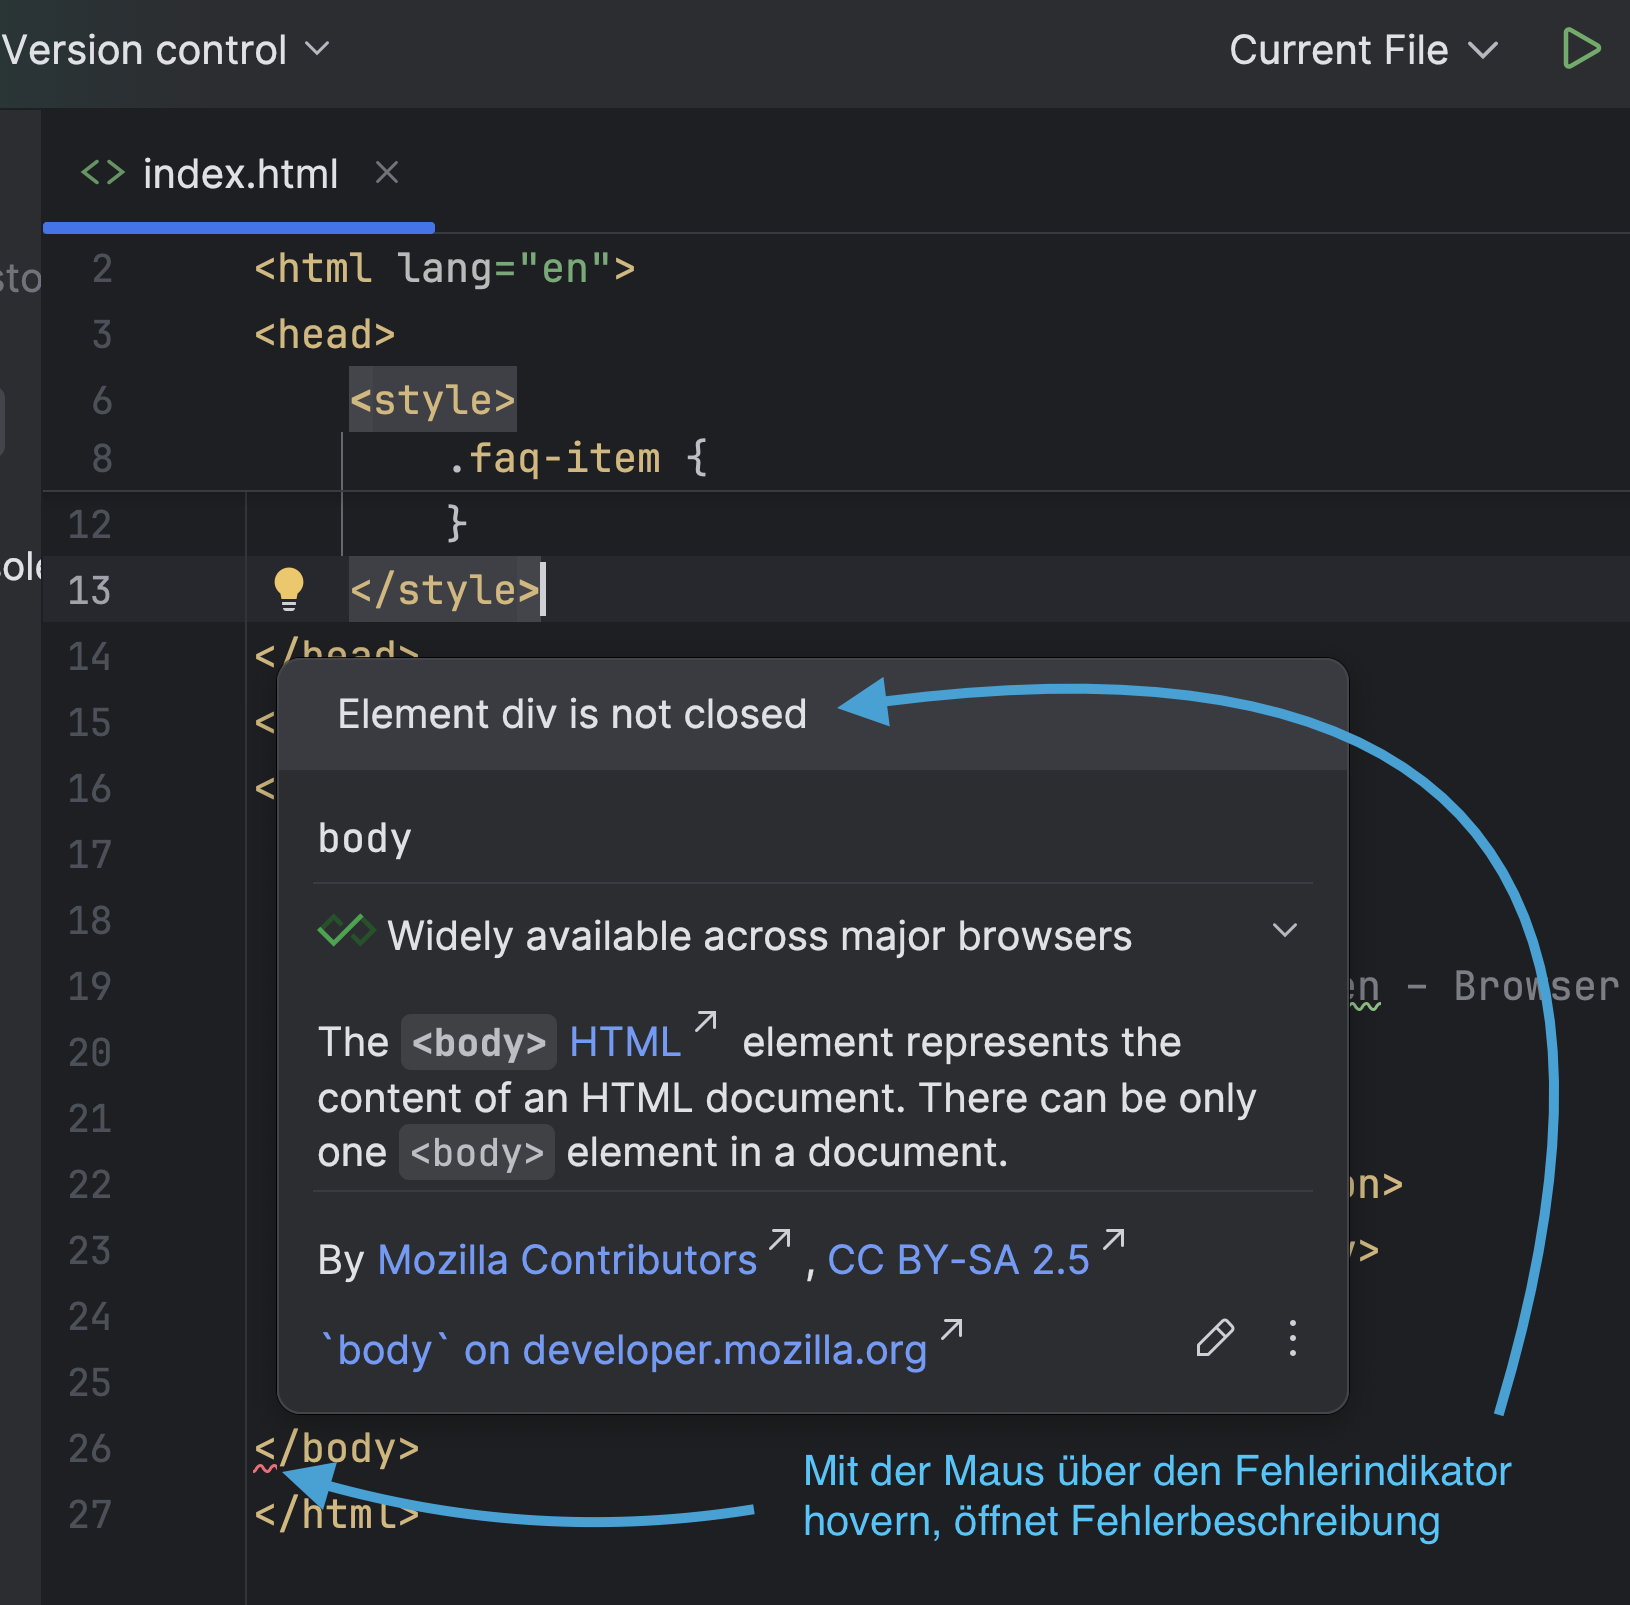Viewport: 1630px width, 1605px height.
Task: Expand the browser availability details chevron
Action: point(1284,931)
